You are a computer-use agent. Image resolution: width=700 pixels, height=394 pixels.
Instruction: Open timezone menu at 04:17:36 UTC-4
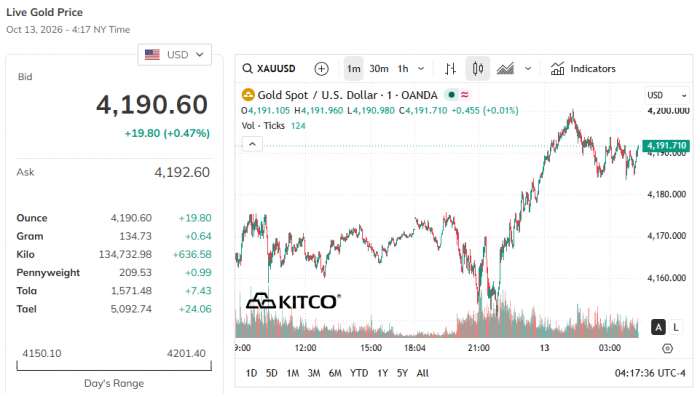click(x=650, y=373)
